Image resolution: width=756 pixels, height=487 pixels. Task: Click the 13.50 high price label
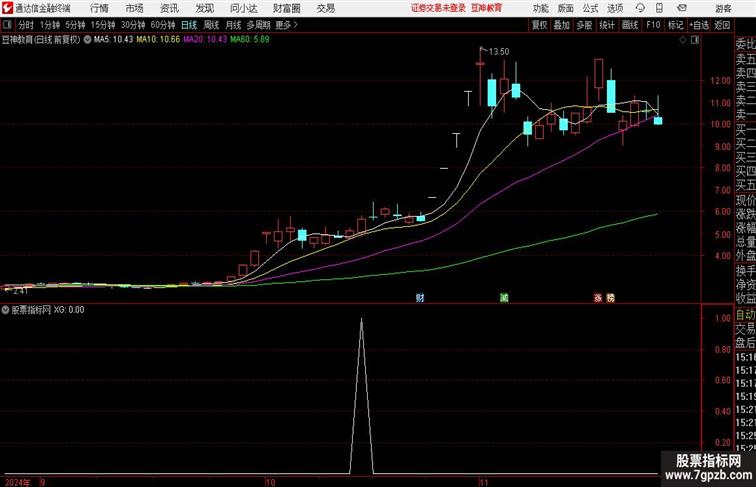499,52
